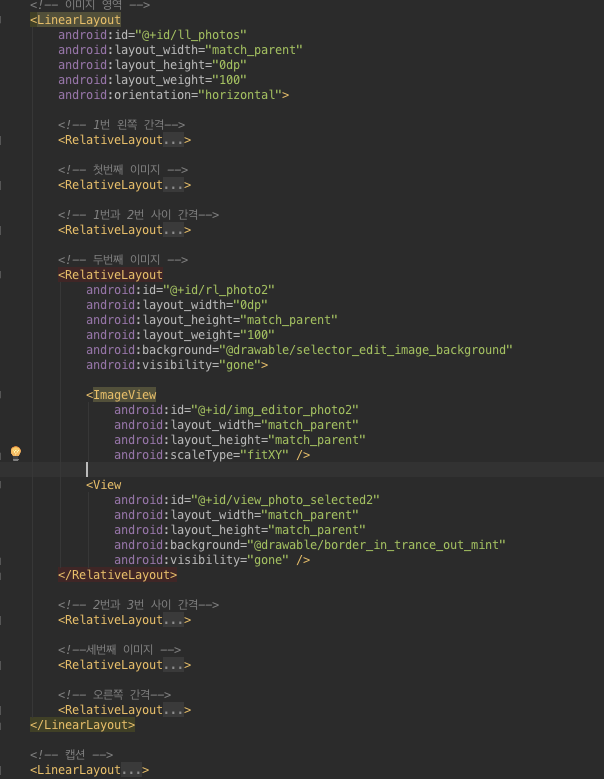The height and width of the screenshot is (779, 604).
Task: Click layout_weight="100" in rl_photo2
Action: click(180, 335)
